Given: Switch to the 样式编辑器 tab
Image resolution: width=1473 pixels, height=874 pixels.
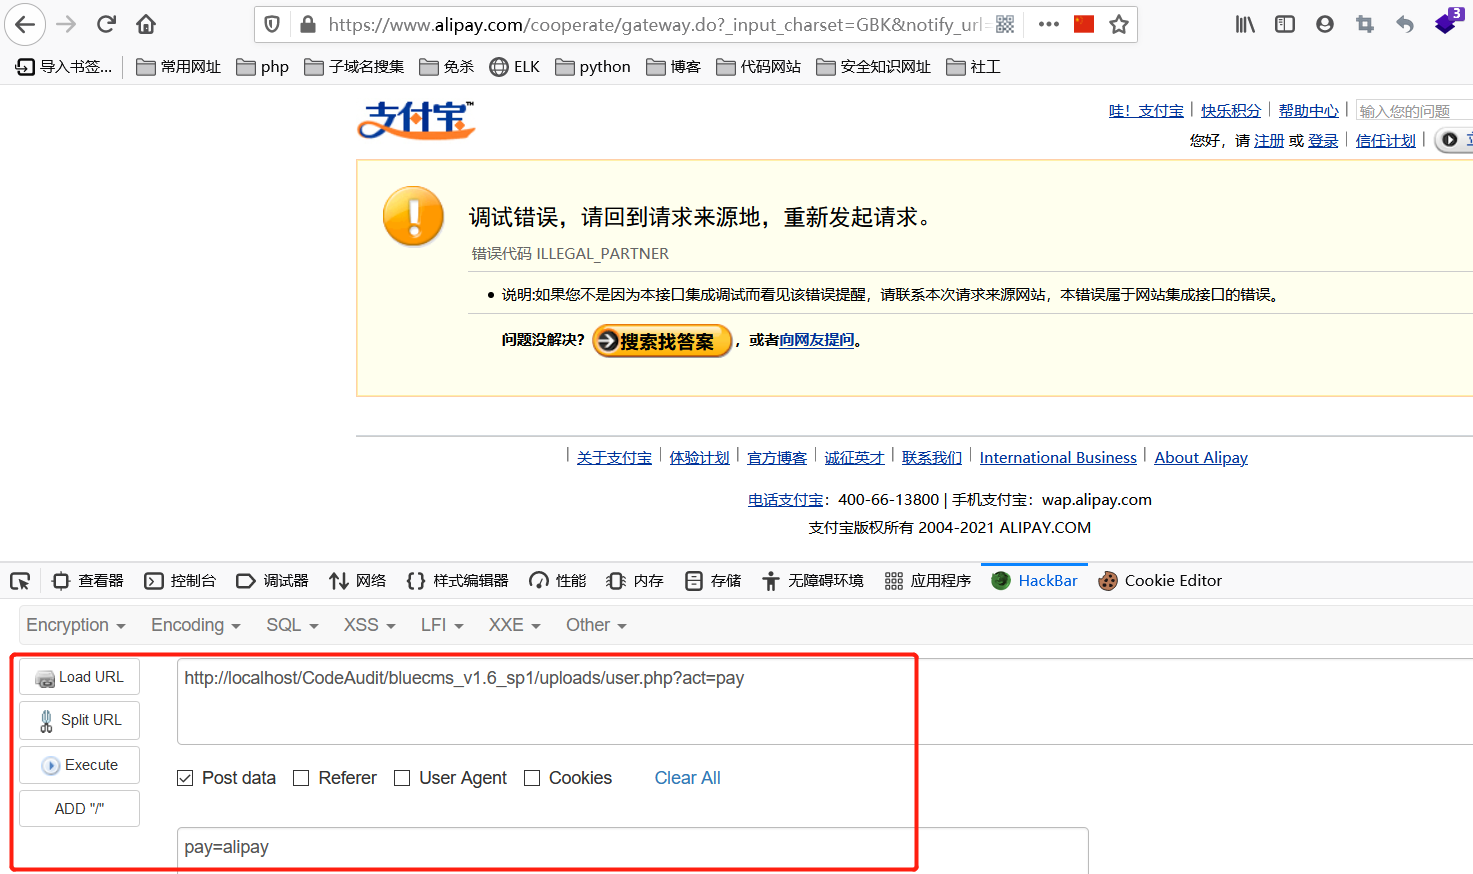Looking at the screenshot, I should pyautogui.click(x=457, y=581).
